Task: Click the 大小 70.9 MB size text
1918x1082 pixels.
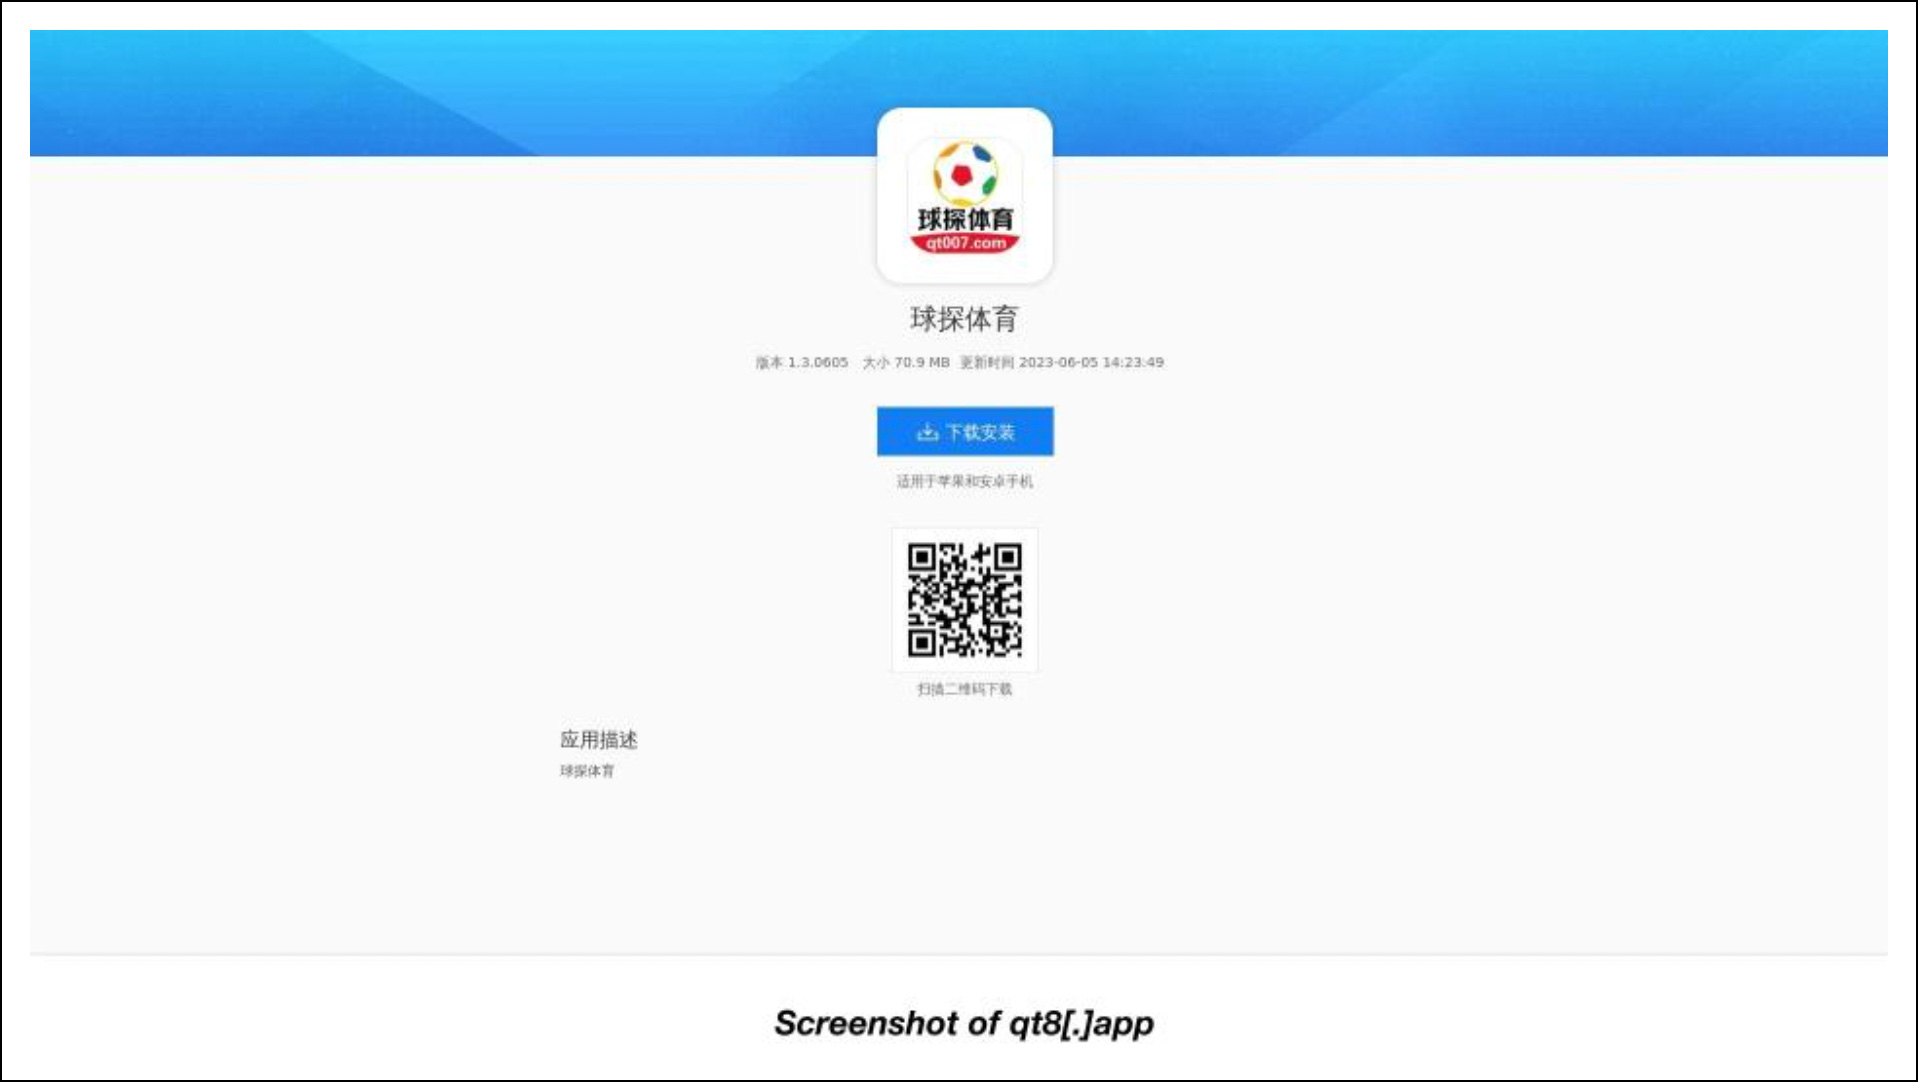Action: [905, 362]
